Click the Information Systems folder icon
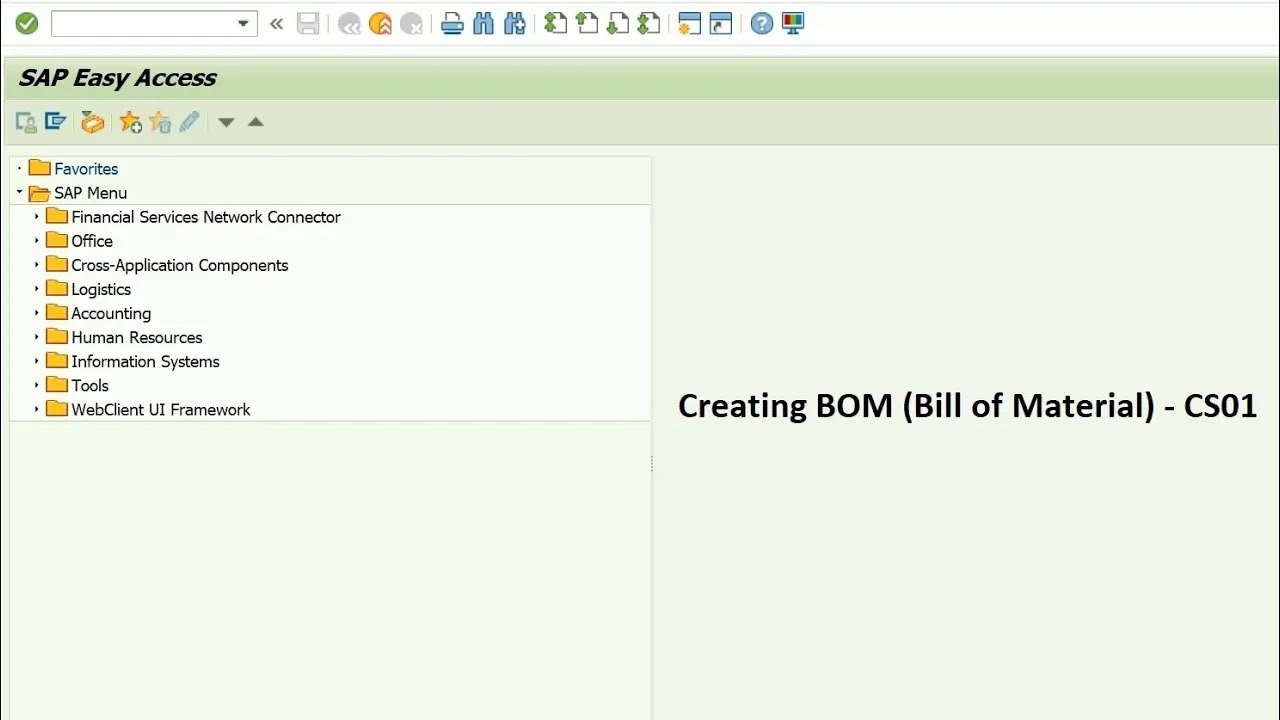Viewport: 1280px width, 720px height. click(x=57, y=360)
